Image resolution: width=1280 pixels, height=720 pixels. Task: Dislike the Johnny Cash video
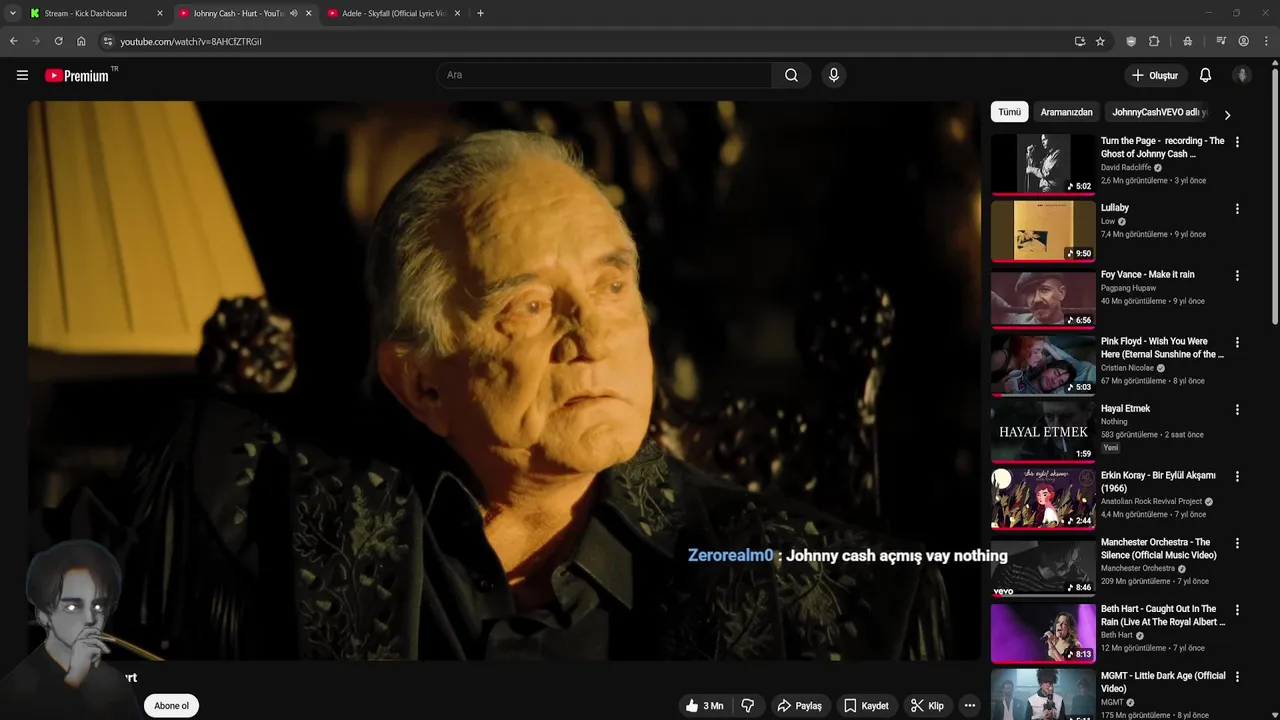point(747,705)
